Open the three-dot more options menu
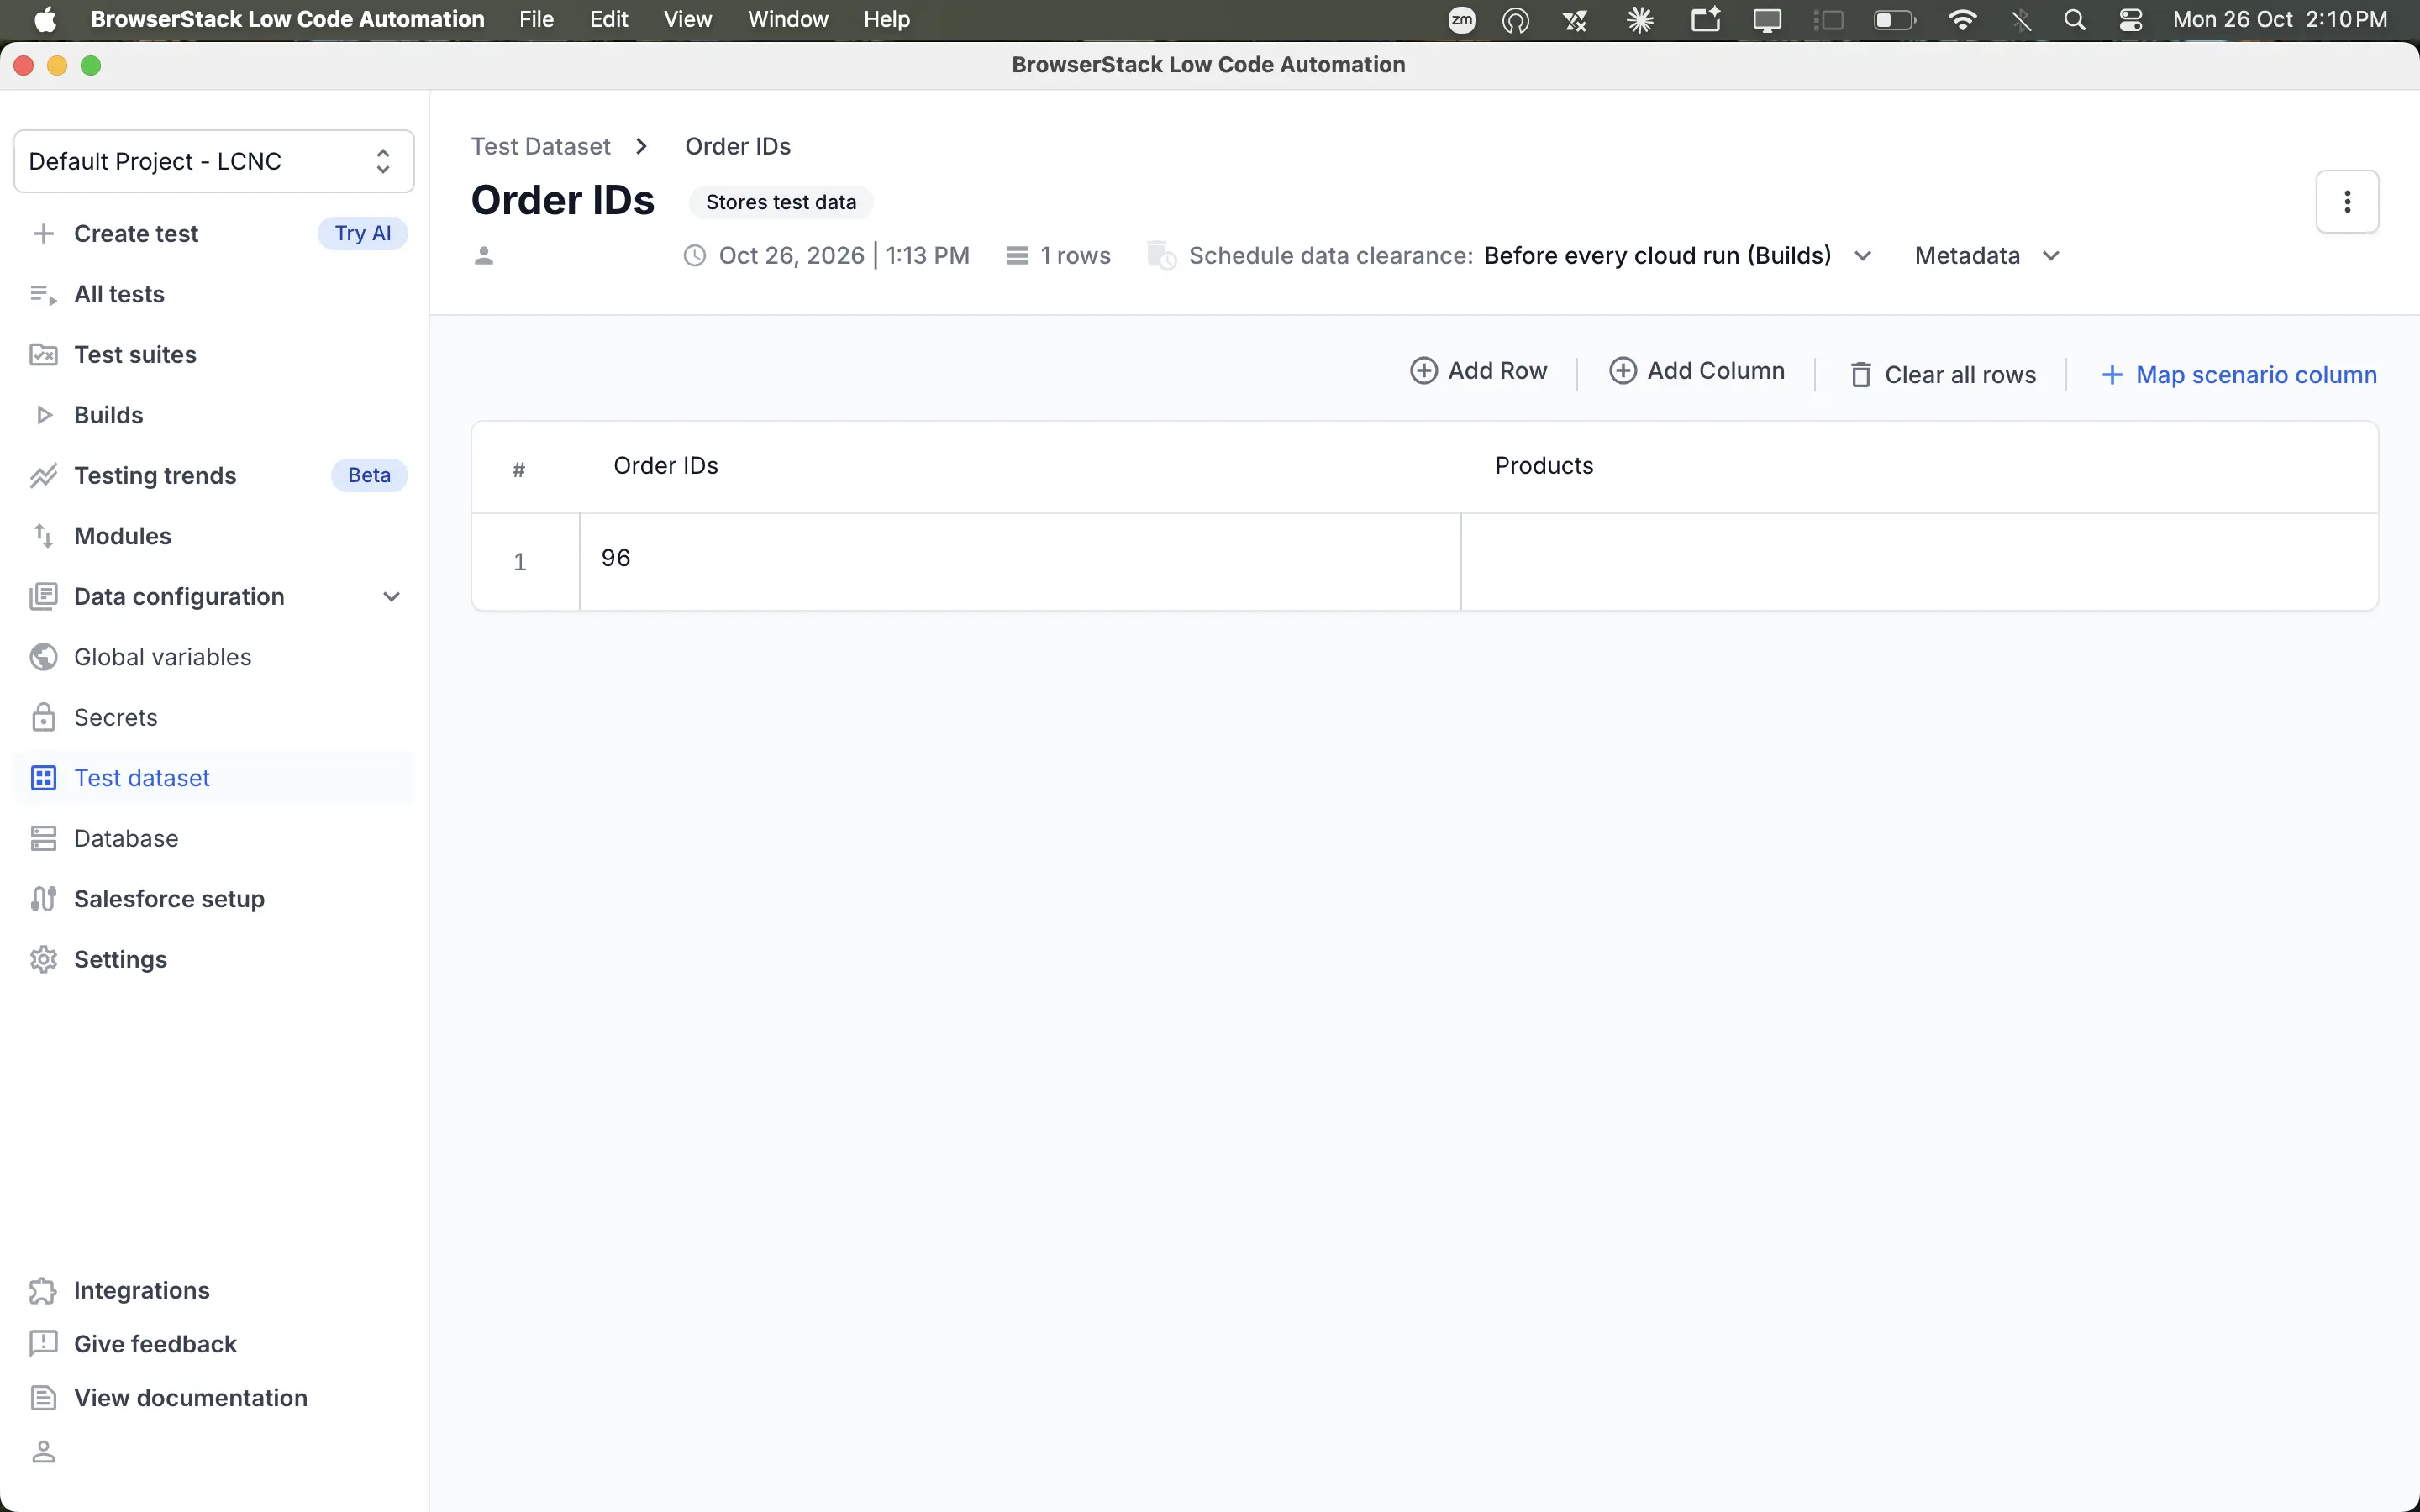2420x1512 pixels. pos(2347,202)
